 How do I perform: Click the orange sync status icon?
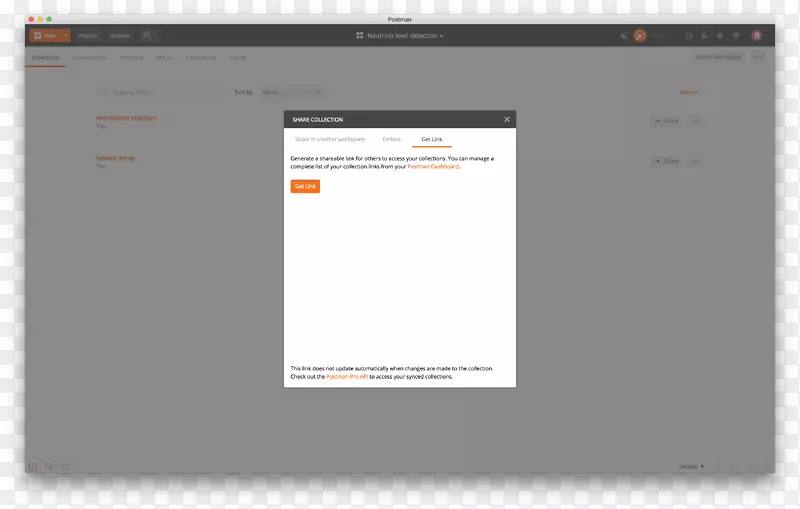[640, 35]
